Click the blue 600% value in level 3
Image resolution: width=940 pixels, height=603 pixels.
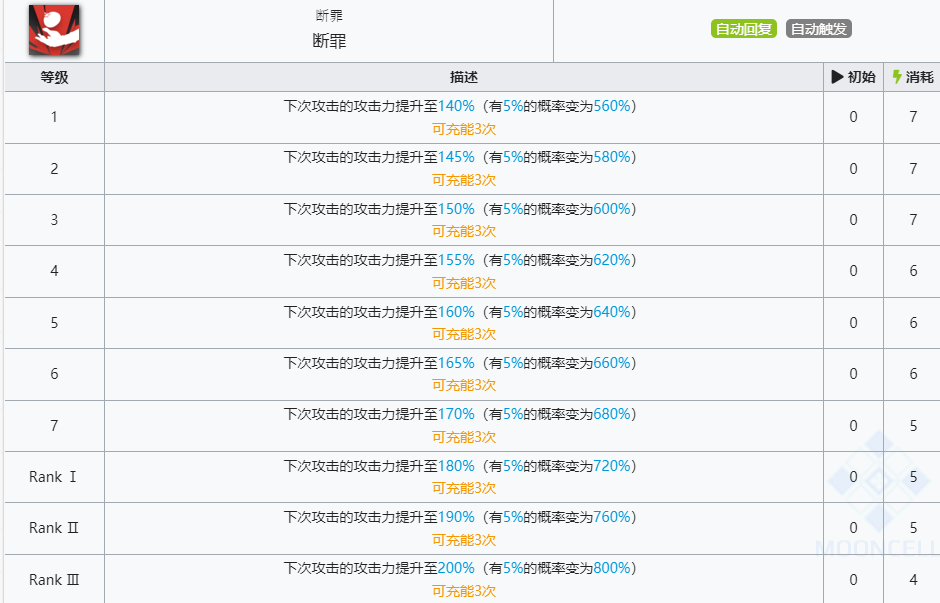612,209
